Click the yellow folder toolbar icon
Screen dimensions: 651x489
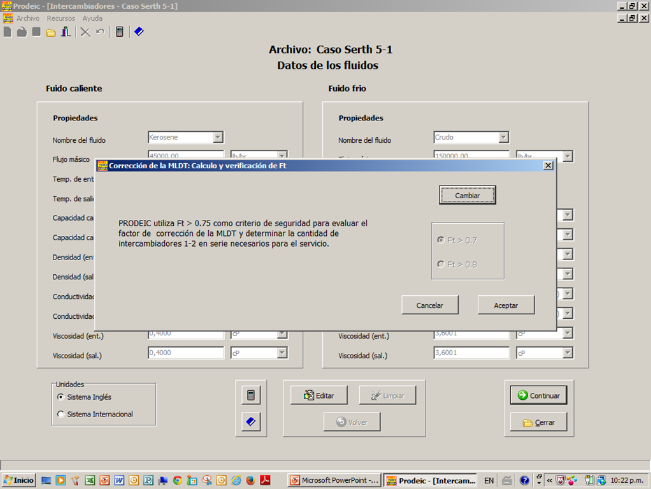click(x=51, y=33)
